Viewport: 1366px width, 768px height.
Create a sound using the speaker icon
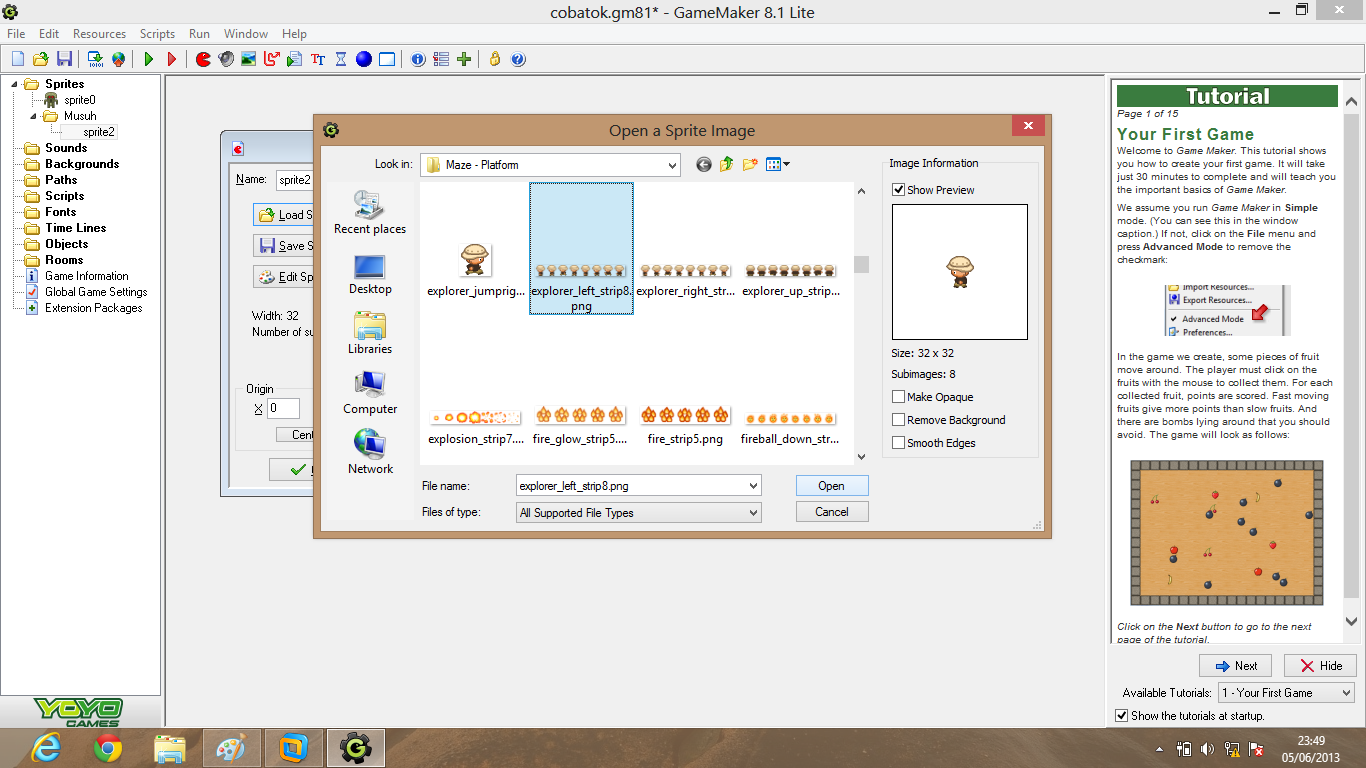click(226, 59)
